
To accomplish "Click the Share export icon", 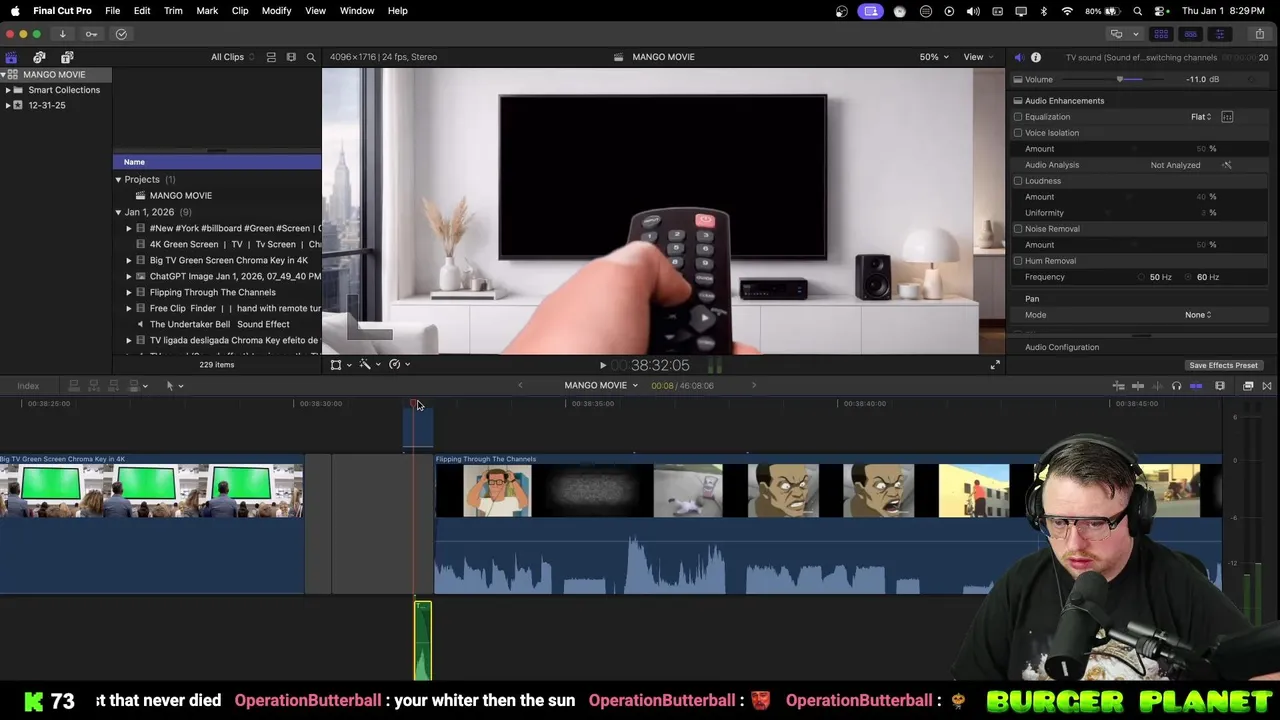I will 1260,34.
